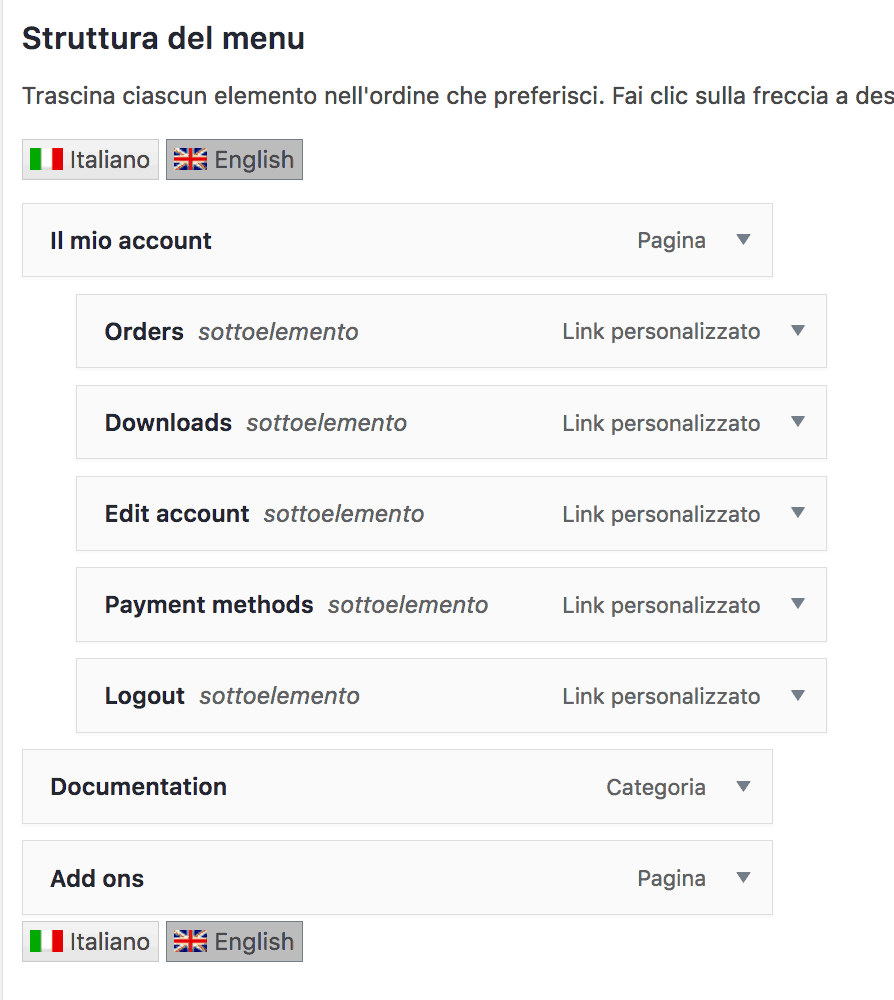Select the Documentation menu item title
The width and height of the screenshot is (894, 1000).
(138, 787)
